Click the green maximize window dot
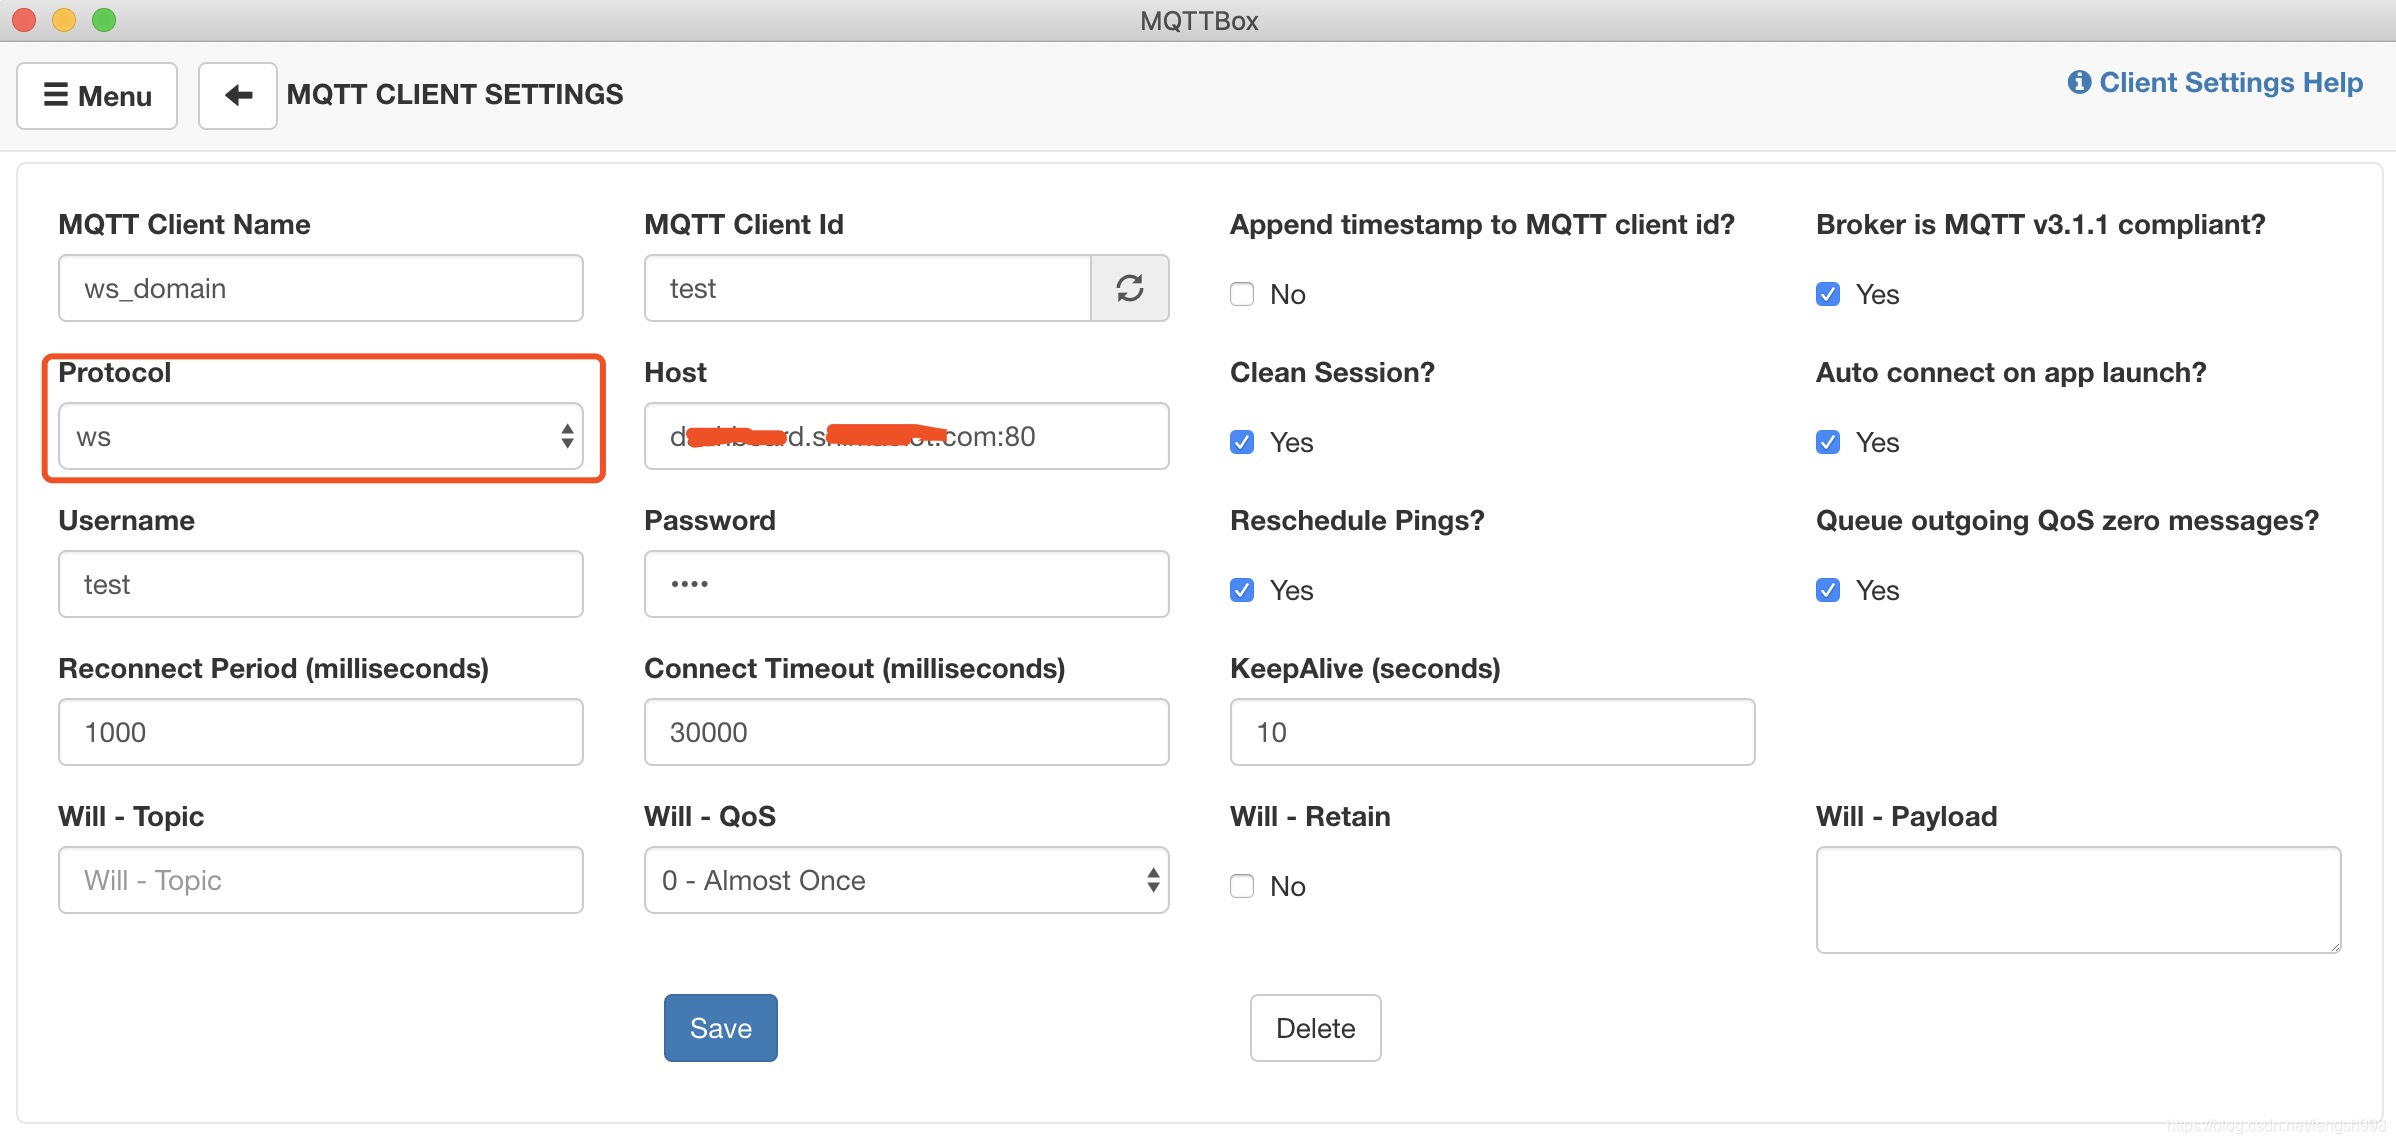 tap(104, 20)
